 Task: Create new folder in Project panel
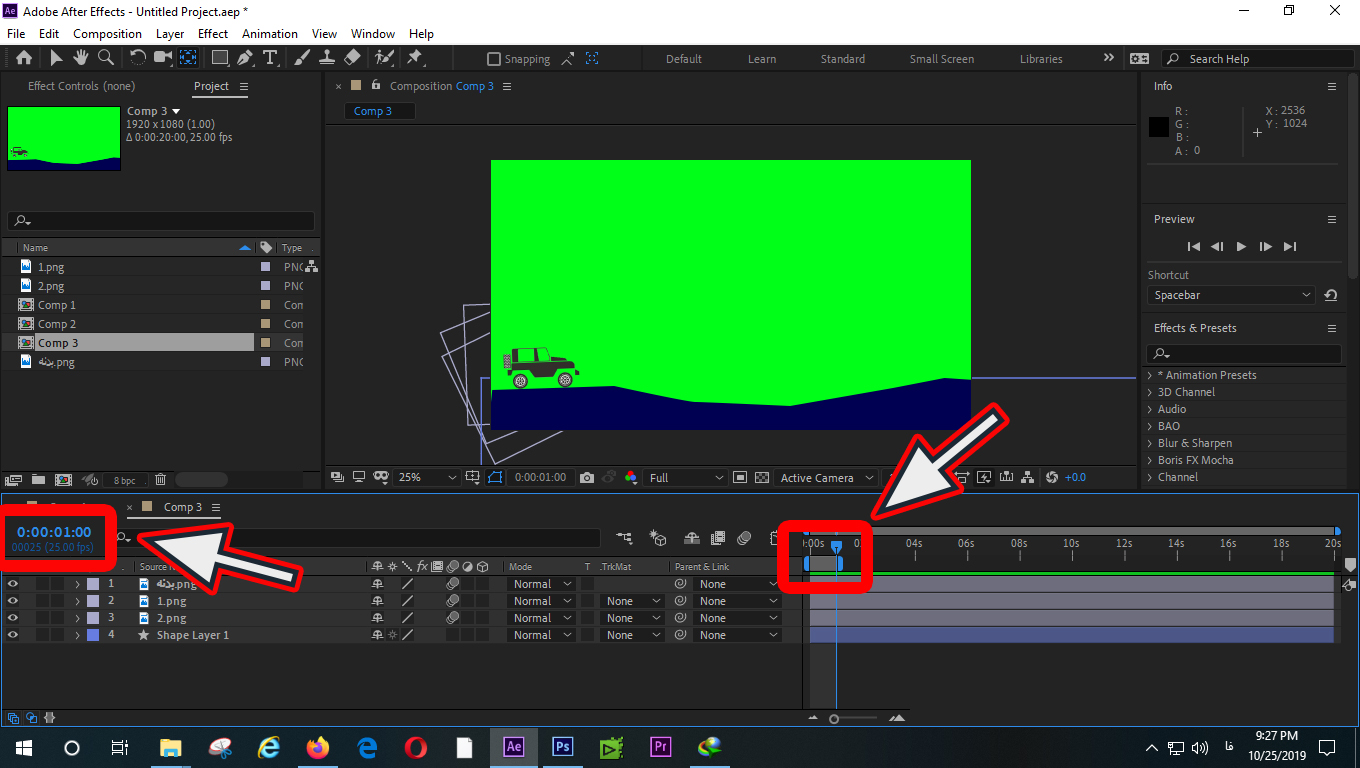(38, 480)
